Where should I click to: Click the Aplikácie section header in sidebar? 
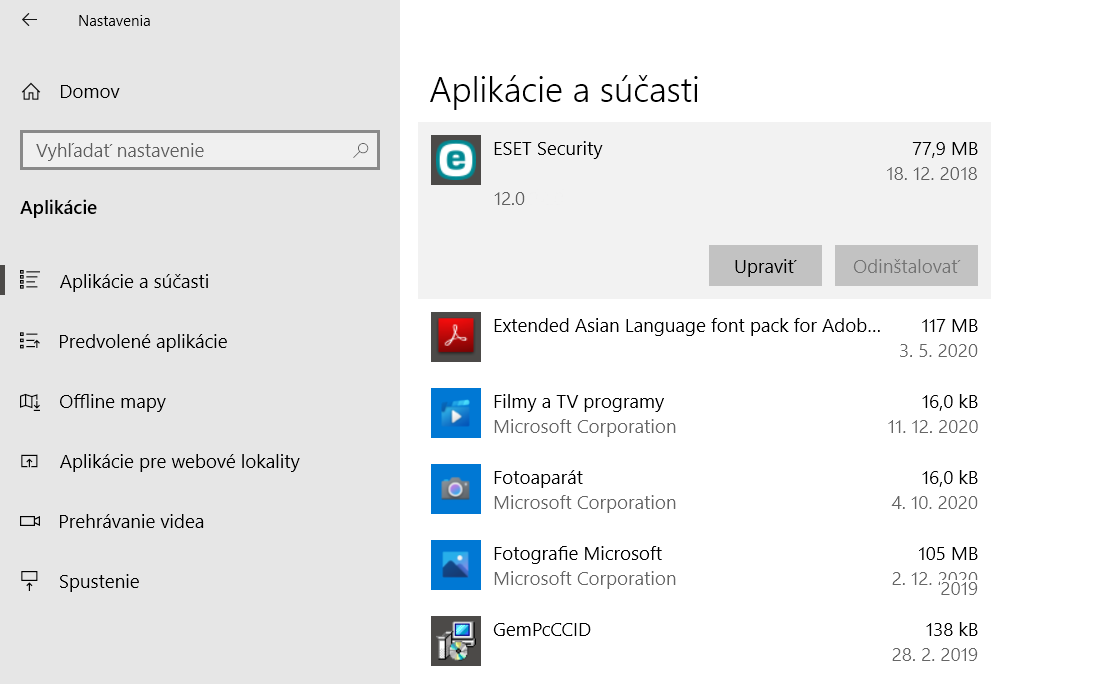click(59, 207)
